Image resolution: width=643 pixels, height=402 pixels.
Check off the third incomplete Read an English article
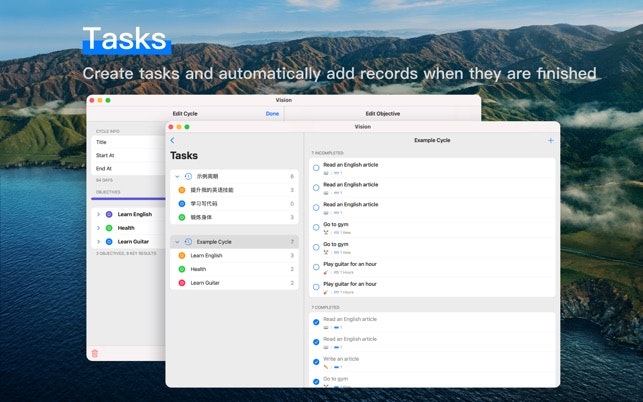316,208
